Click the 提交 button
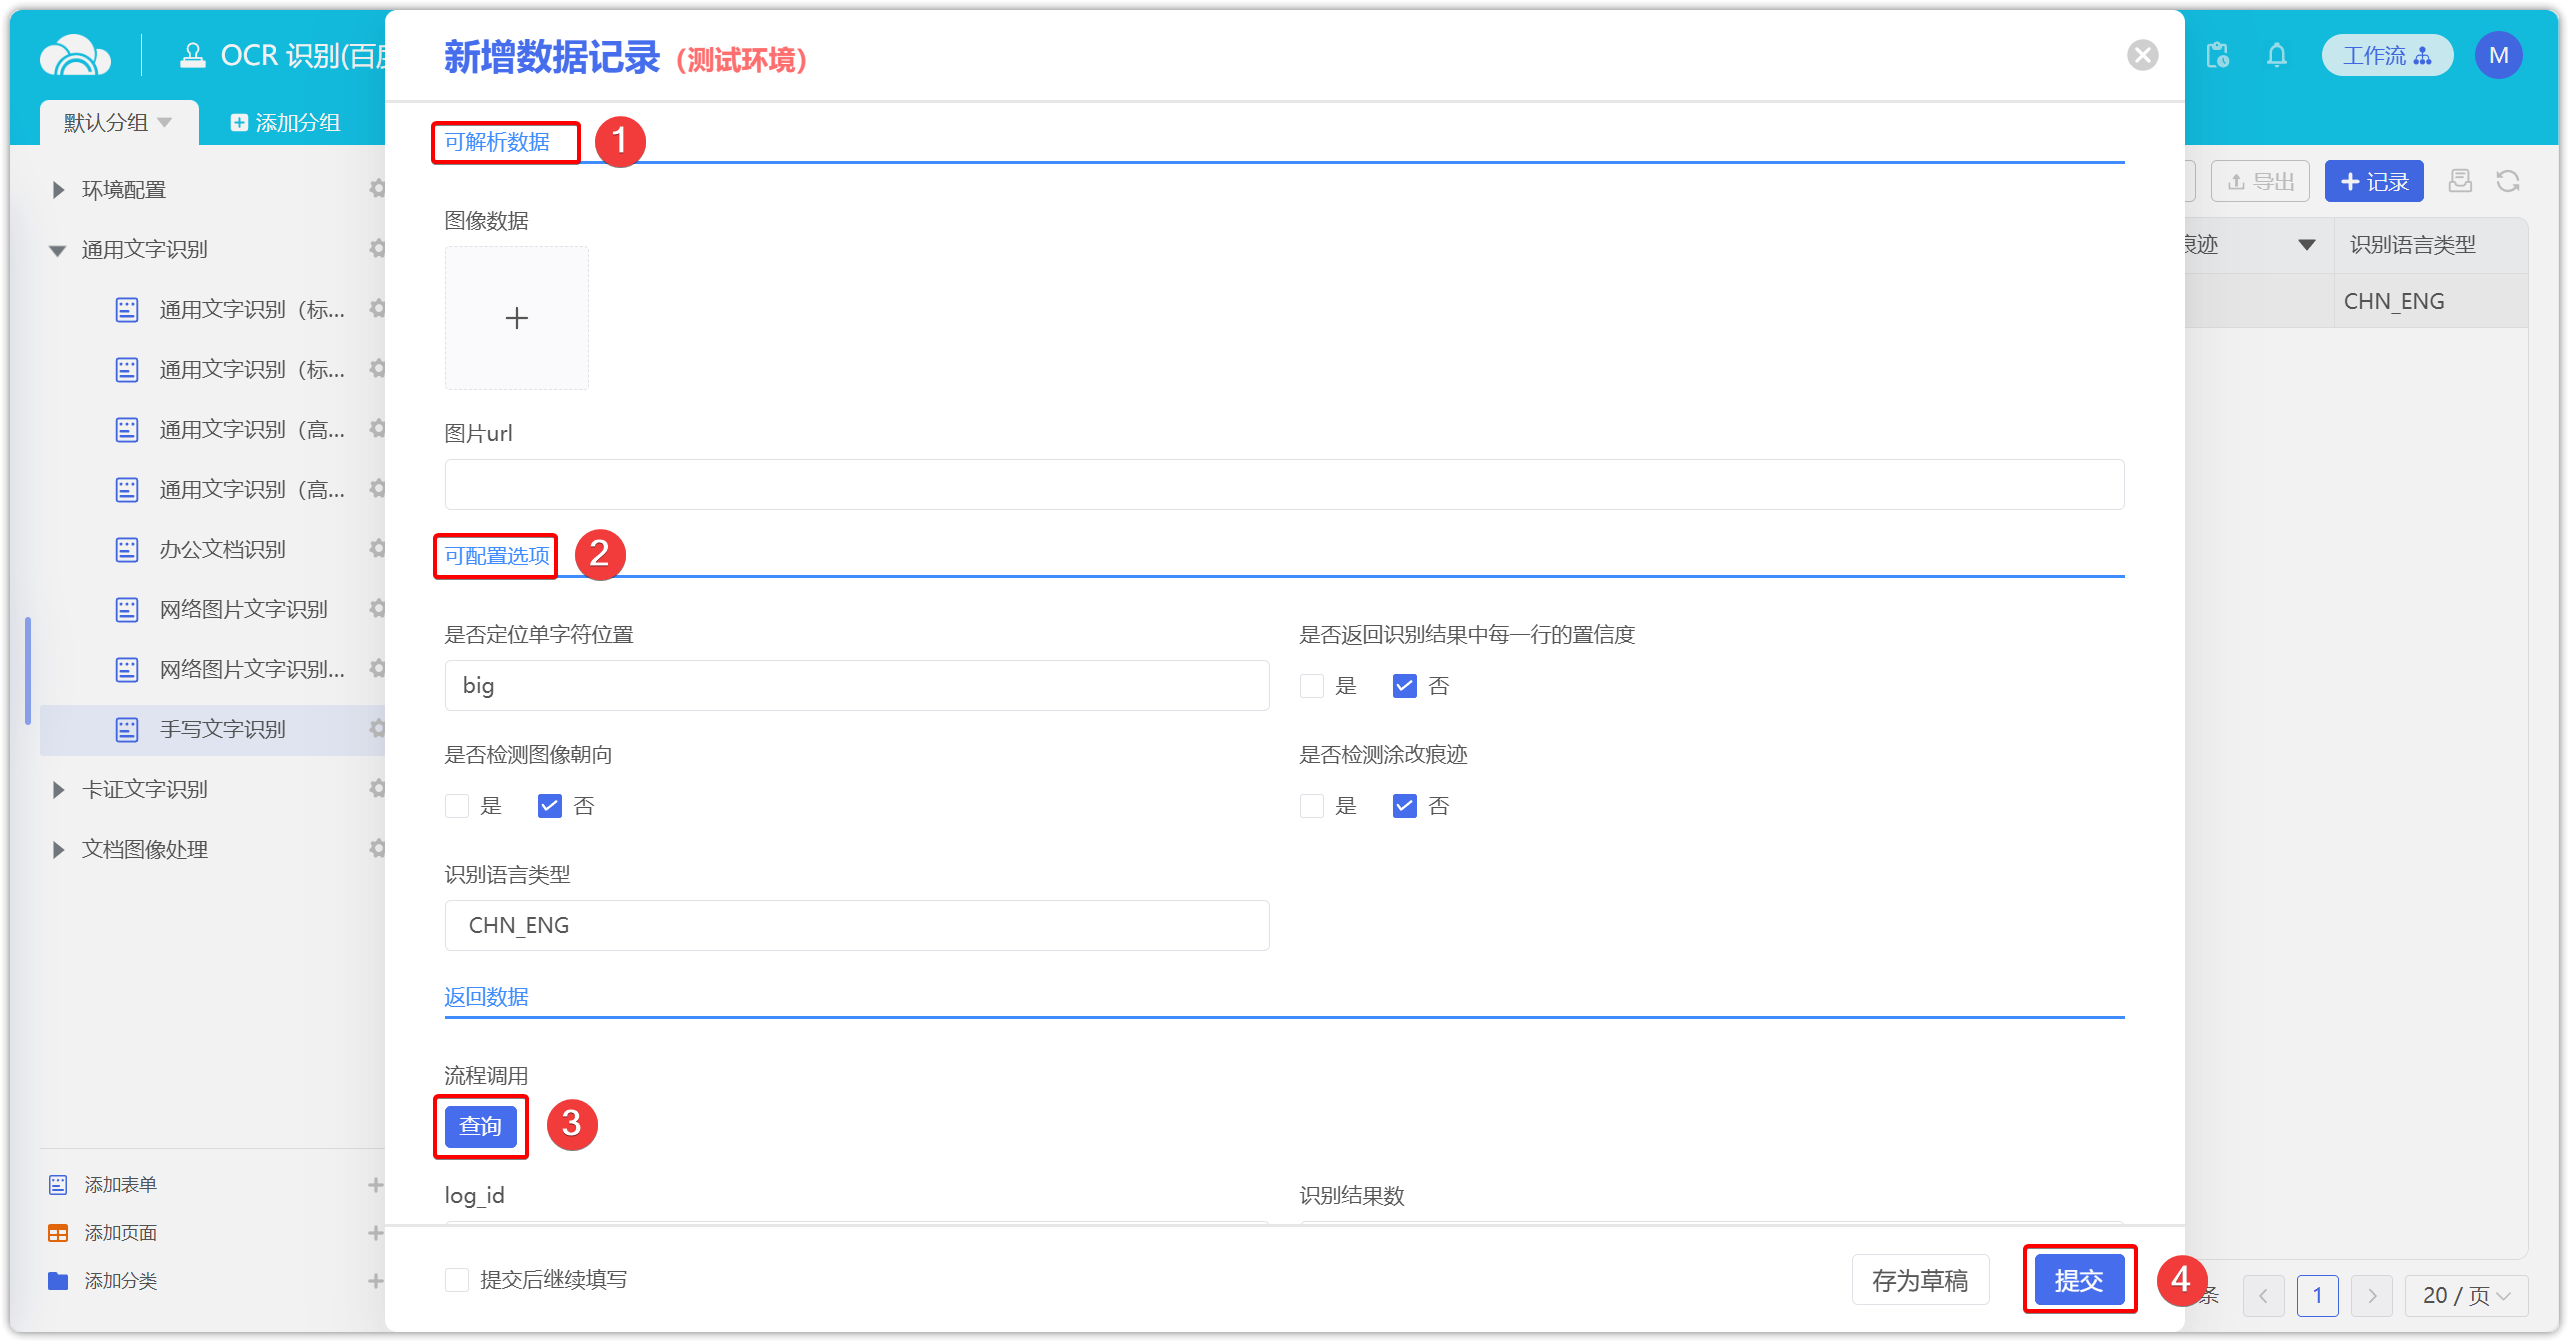The width and height of the screenshot is (2569, 1342). point(2079,1280)
